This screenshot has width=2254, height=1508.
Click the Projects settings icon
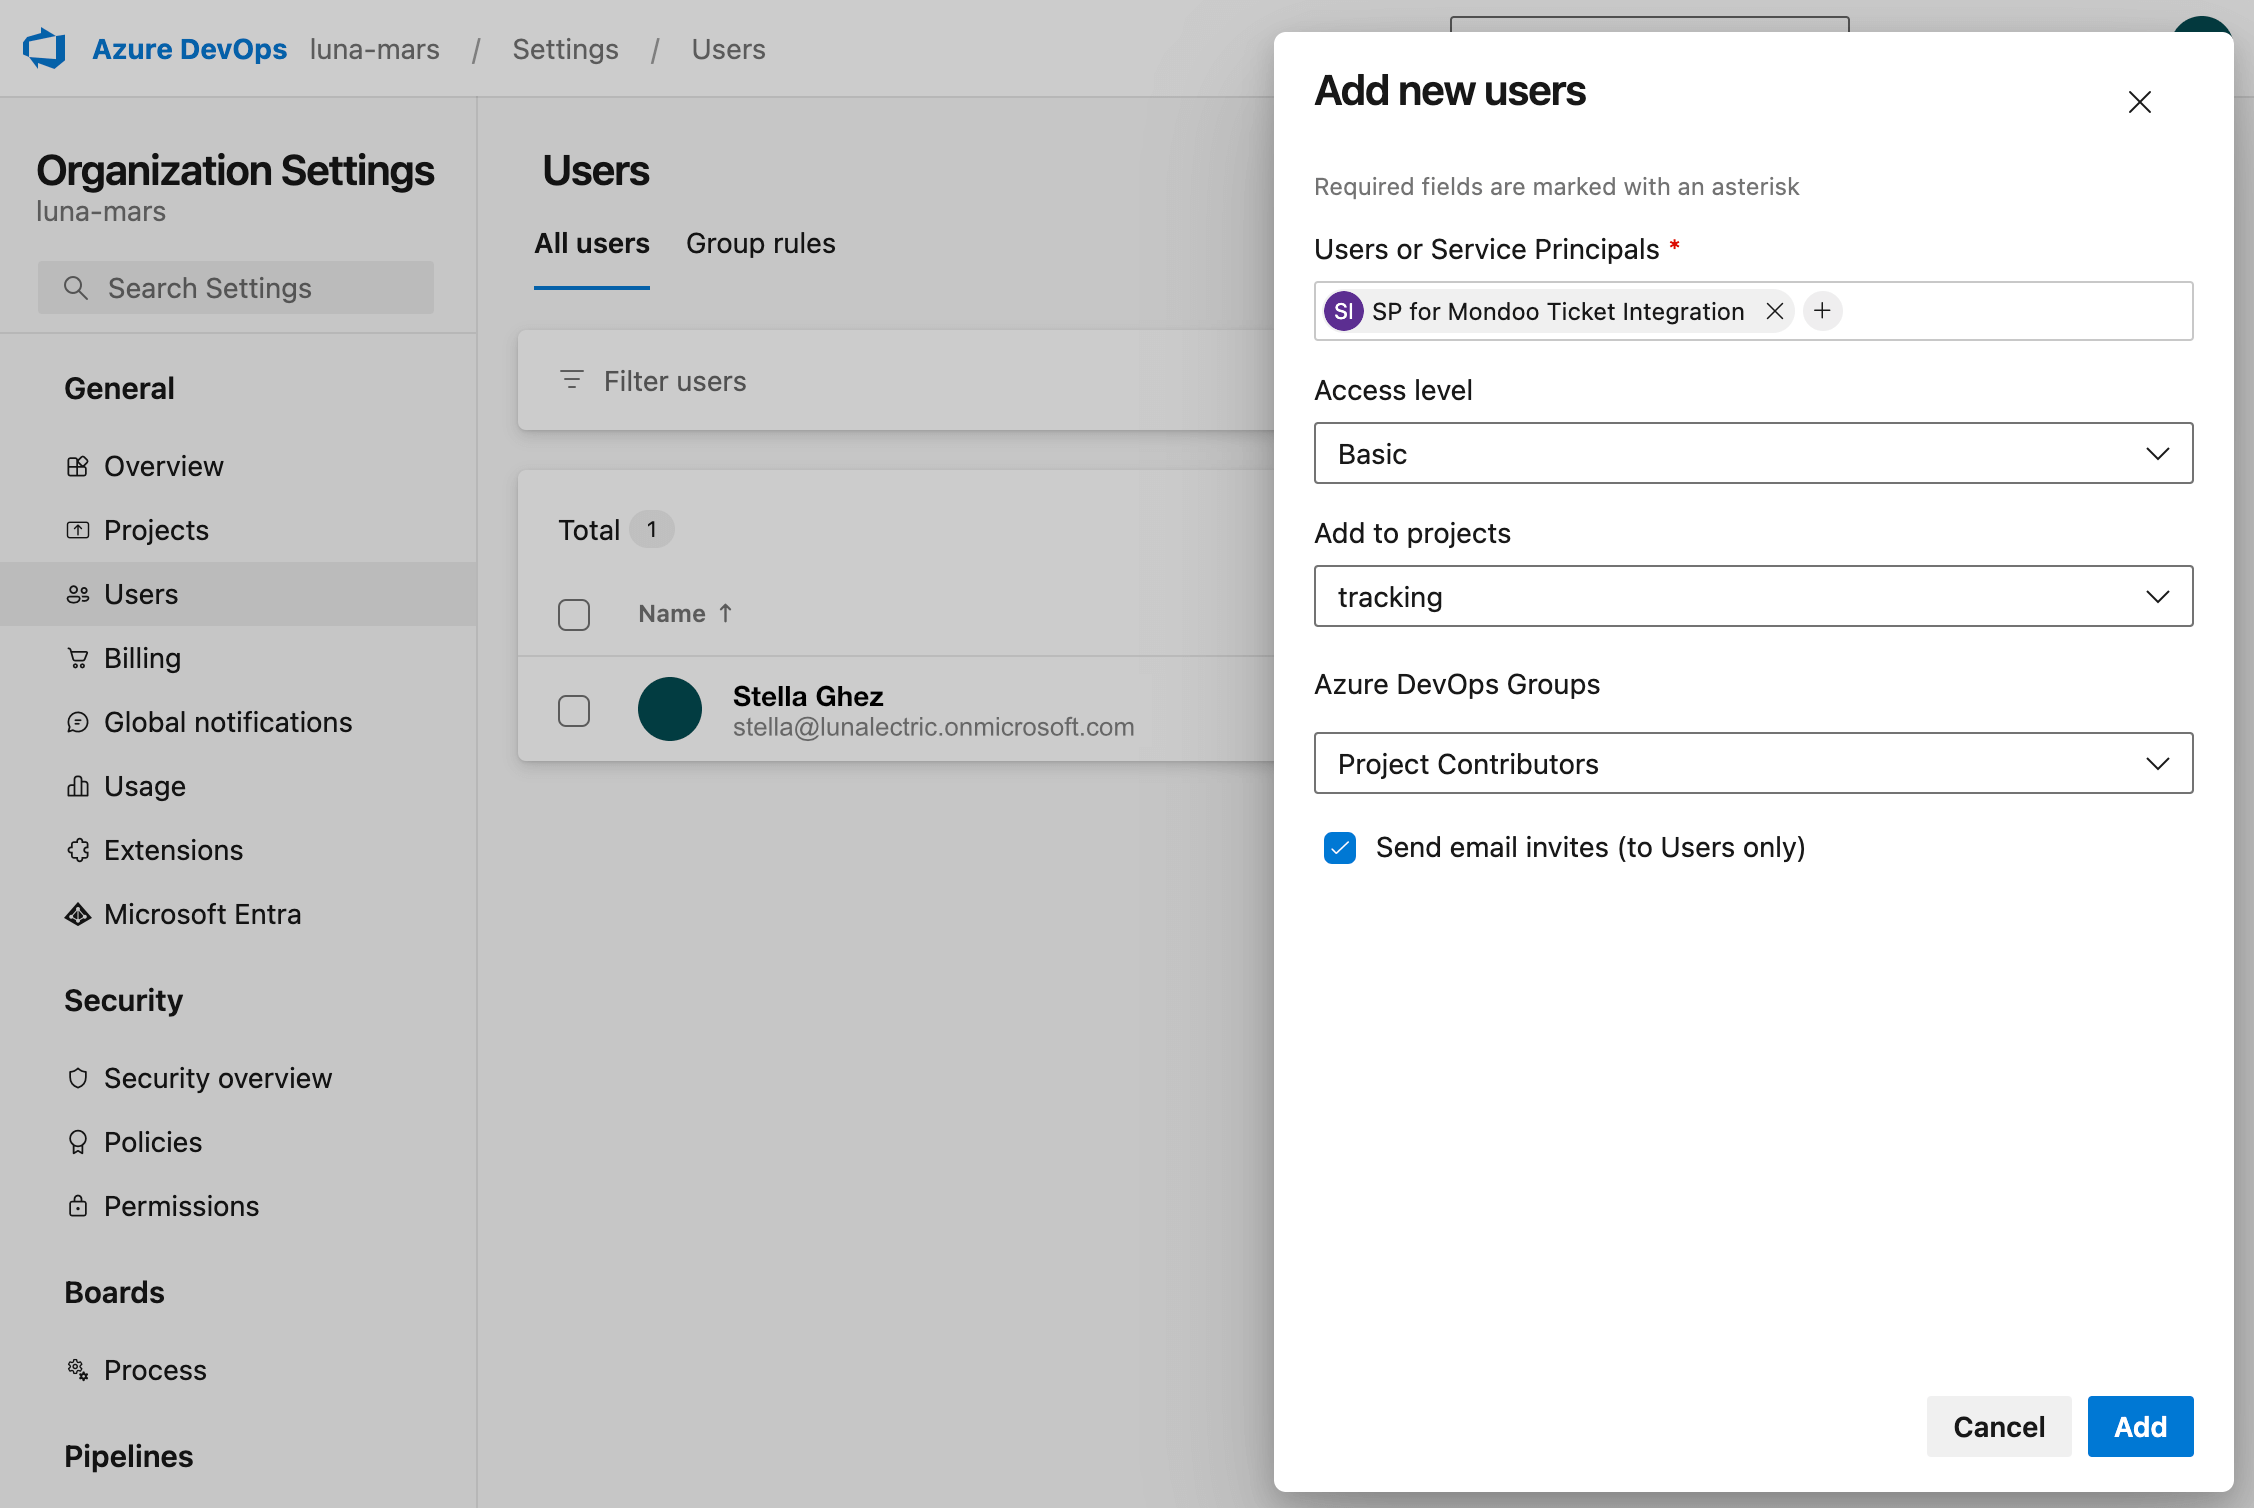click(x=77, y=528)
